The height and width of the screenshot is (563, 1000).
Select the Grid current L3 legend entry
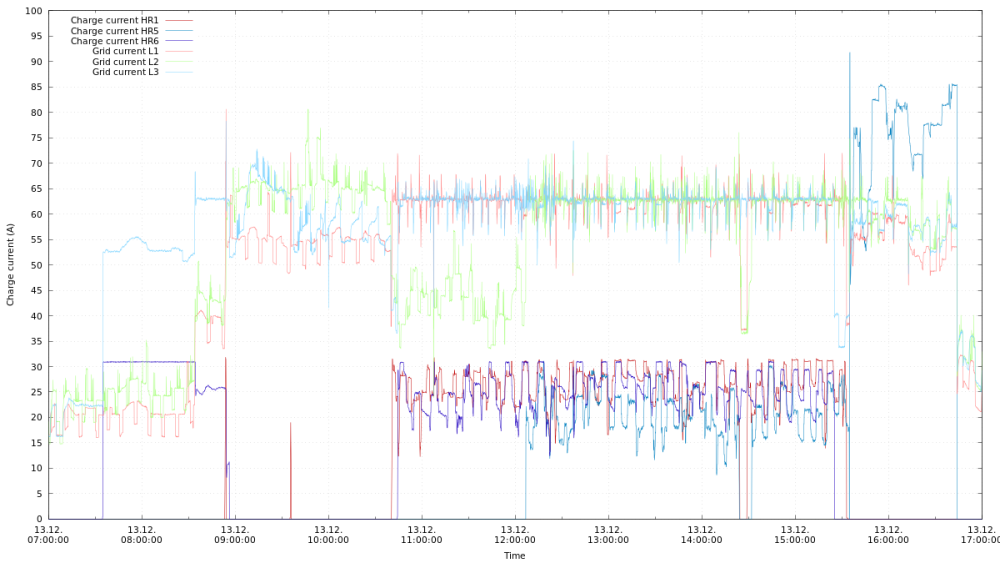125,72
